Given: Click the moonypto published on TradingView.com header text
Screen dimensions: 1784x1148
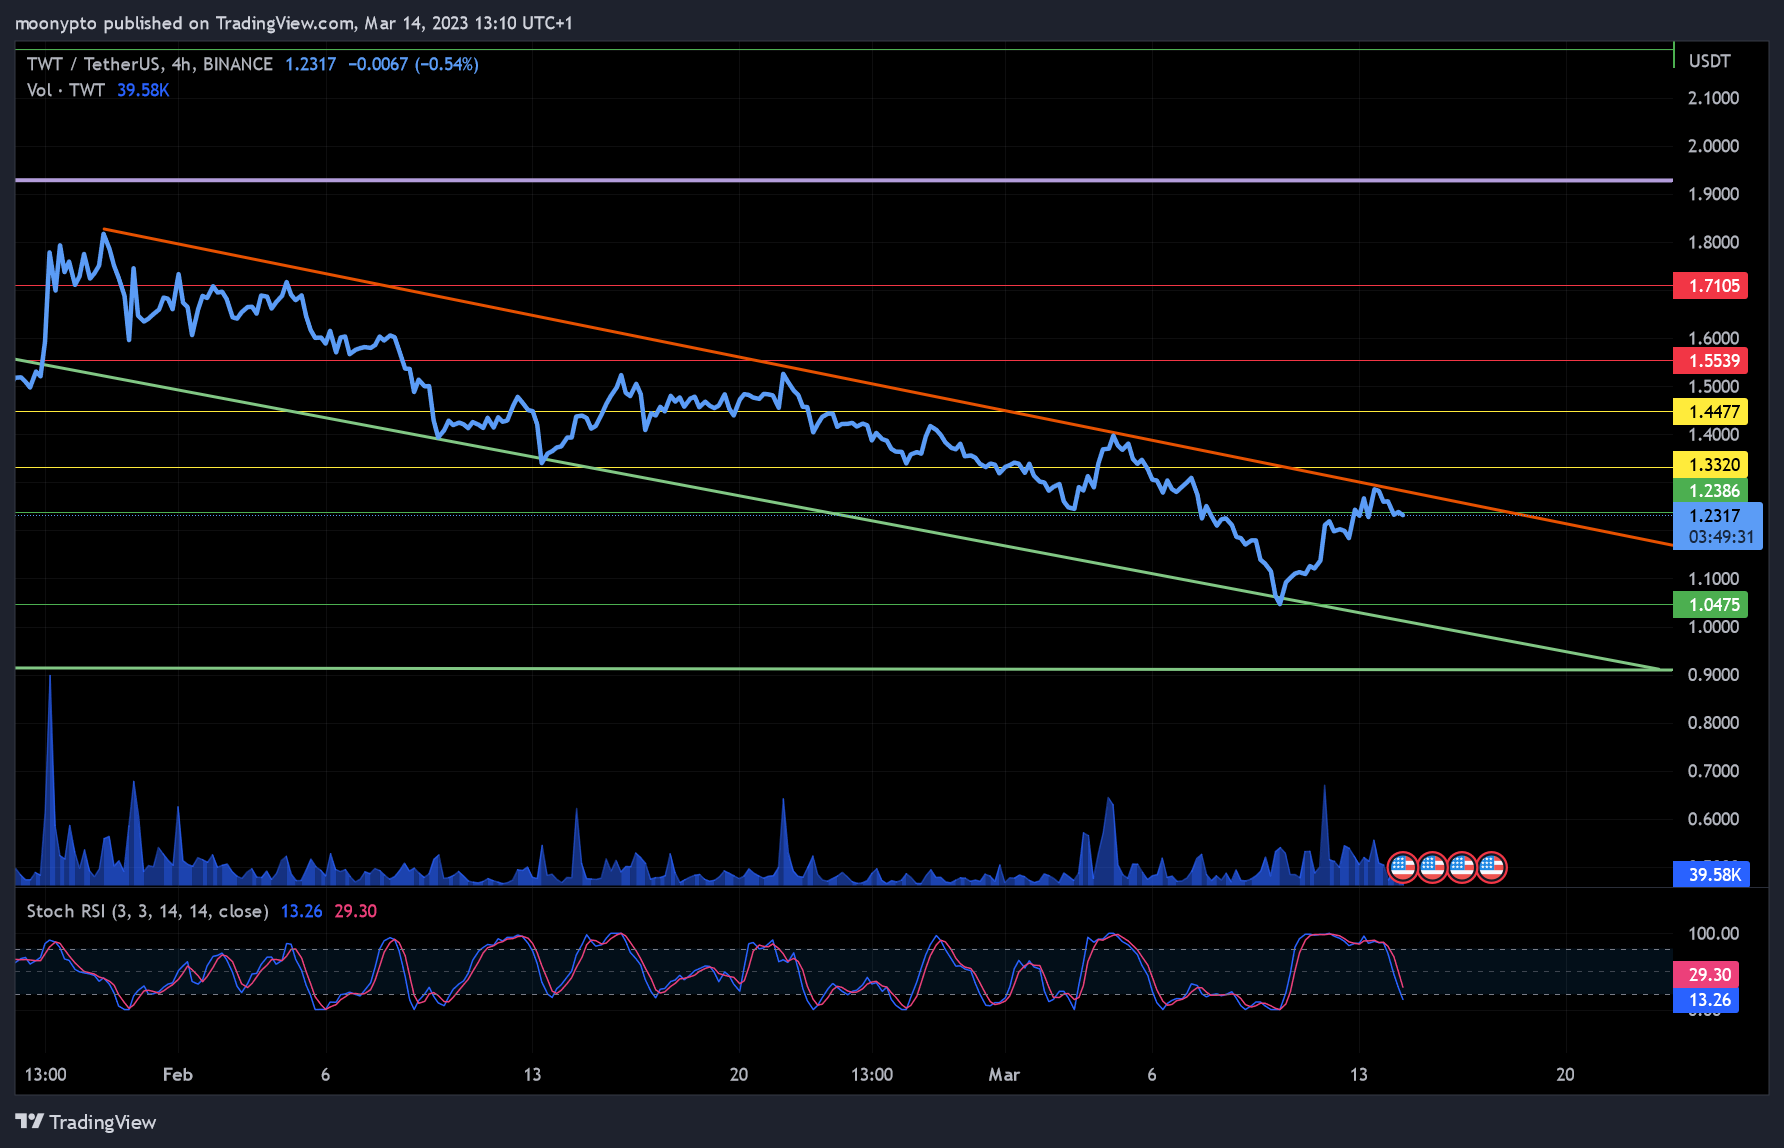Looking at the screenshot, I should coord(294,23).
